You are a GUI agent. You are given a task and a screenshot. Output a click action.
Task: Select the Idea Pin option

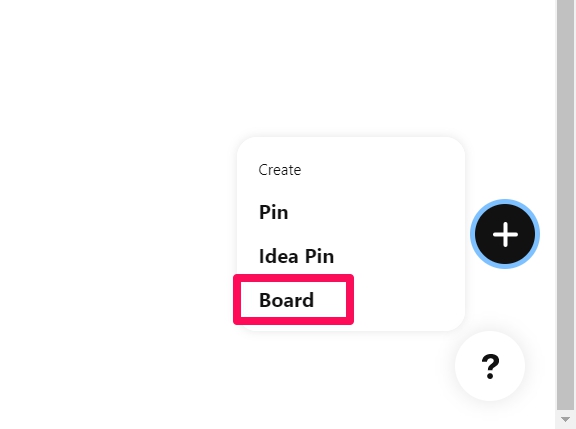[x=296, y=256]
